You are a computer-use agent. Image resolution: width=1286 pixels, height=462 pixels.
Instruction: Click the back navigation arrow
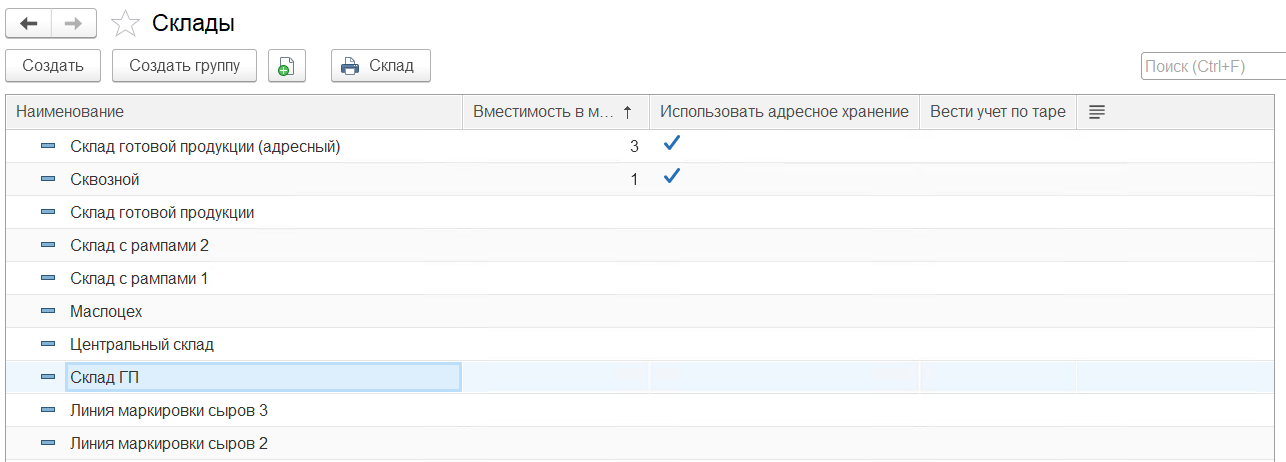pyautogui.click(x=29, y=23)
